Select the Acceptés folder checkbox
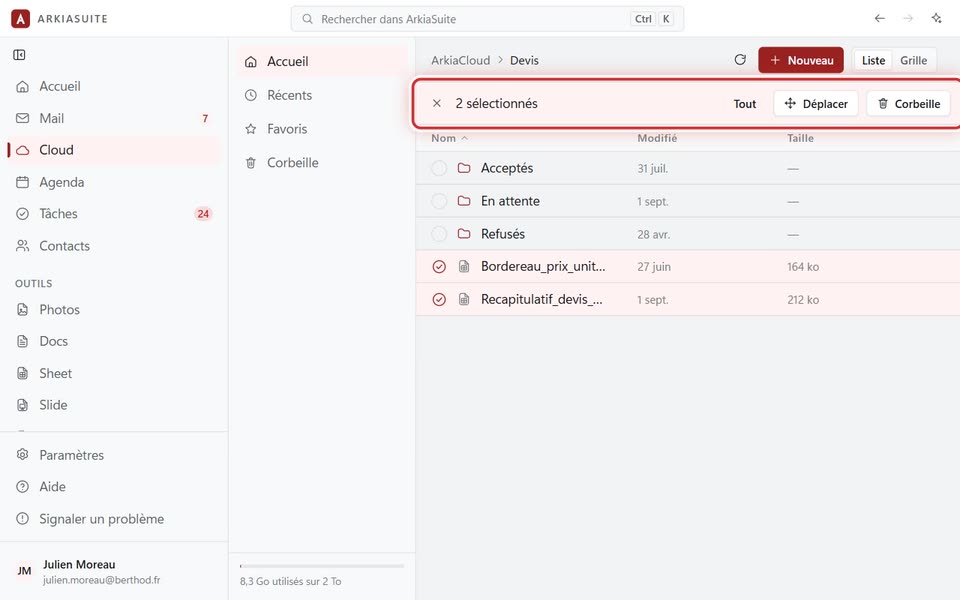Viewport: 960px width, 600px height. pyautogui.click(x=439, y=168)
